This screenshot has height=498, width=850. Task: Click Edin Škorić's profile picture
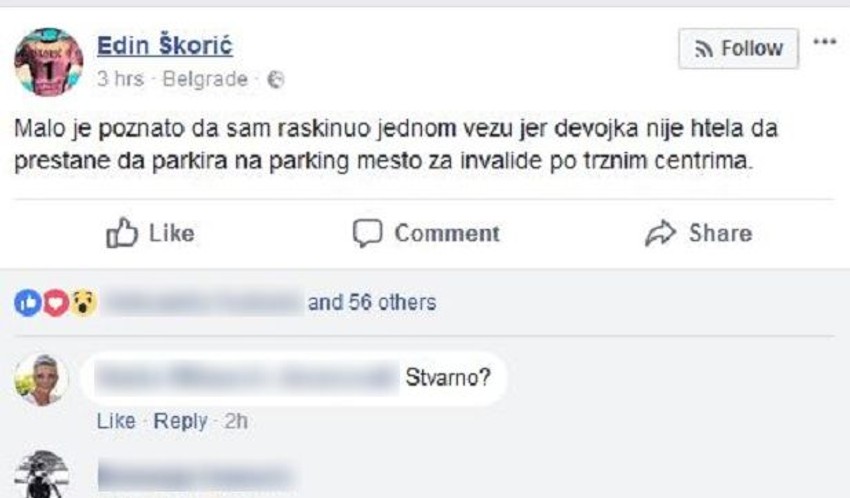[x=48, y=61]
